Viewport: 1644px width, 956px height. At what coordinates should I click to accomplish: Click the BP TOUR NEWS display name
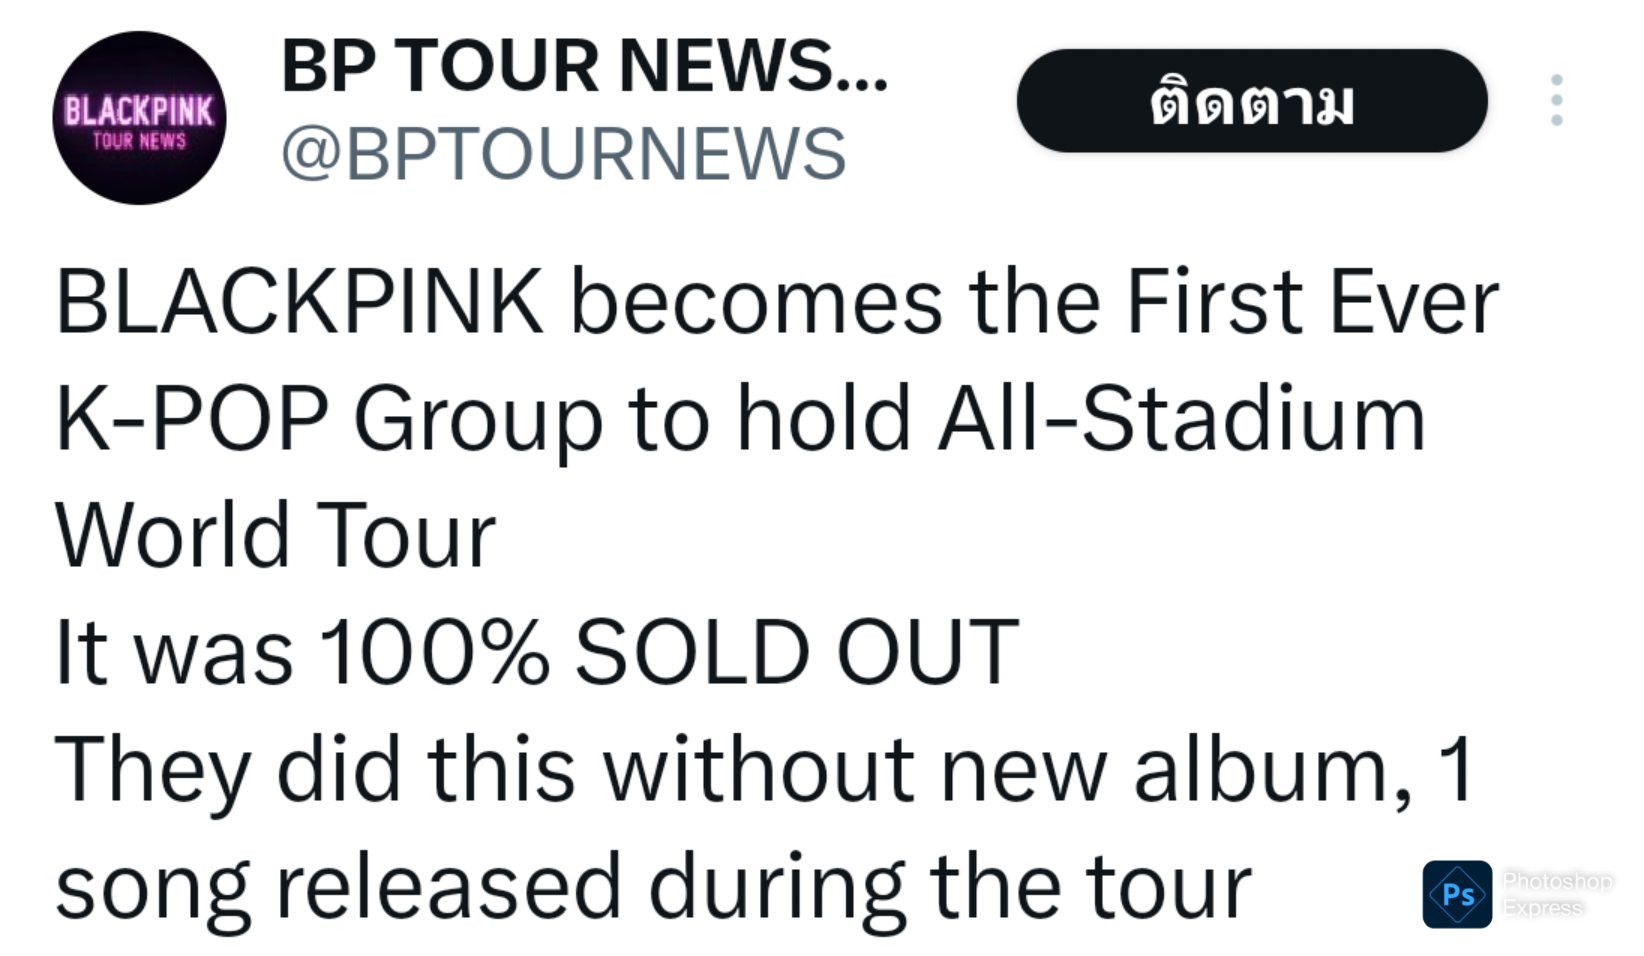coord(584,66)
